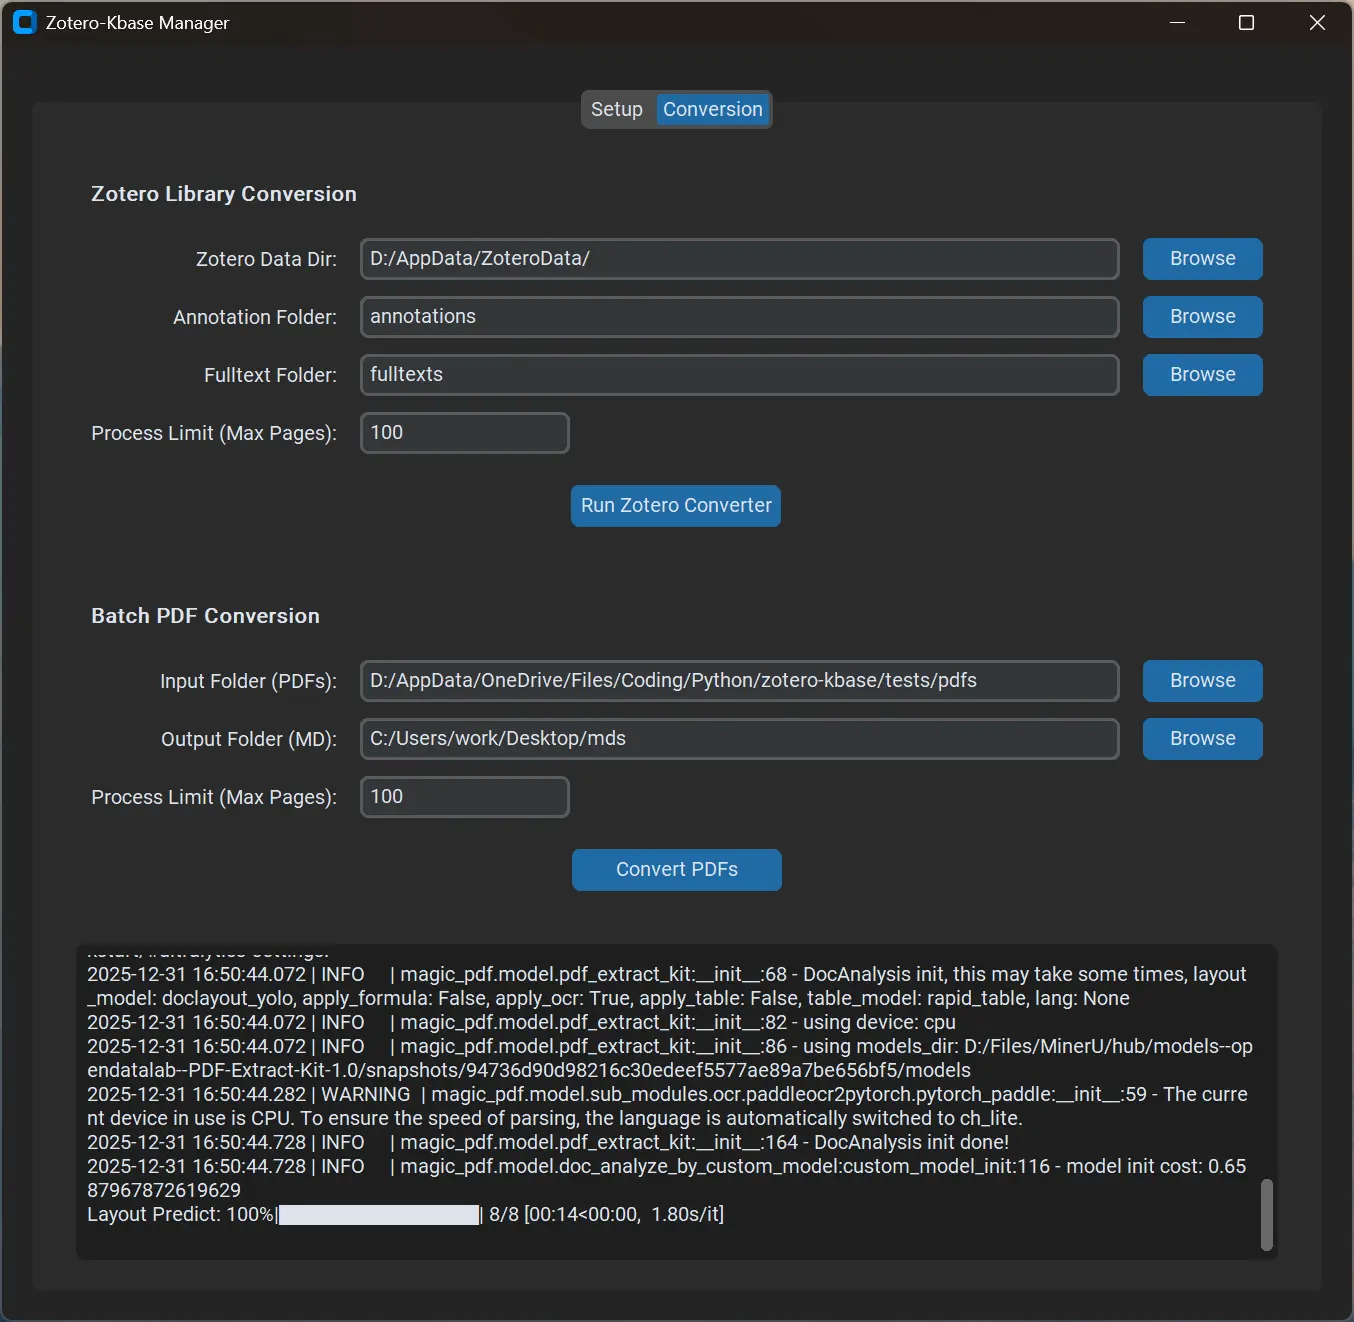Edit the Batch PDF Process Limit field
This screenshot has height=1322, width=1354.
pyautogui.click(x=464, y=797)
